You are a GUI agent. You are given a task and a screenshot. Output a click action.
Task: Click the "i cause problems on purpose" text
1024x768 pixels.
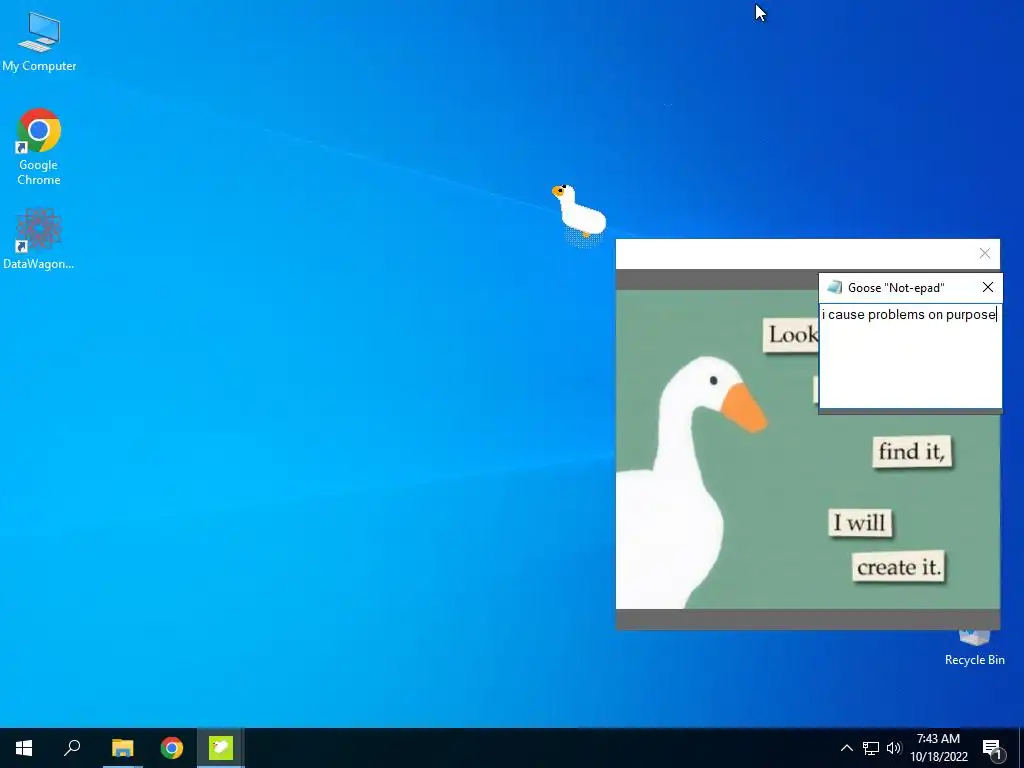[x=908, y=315]
